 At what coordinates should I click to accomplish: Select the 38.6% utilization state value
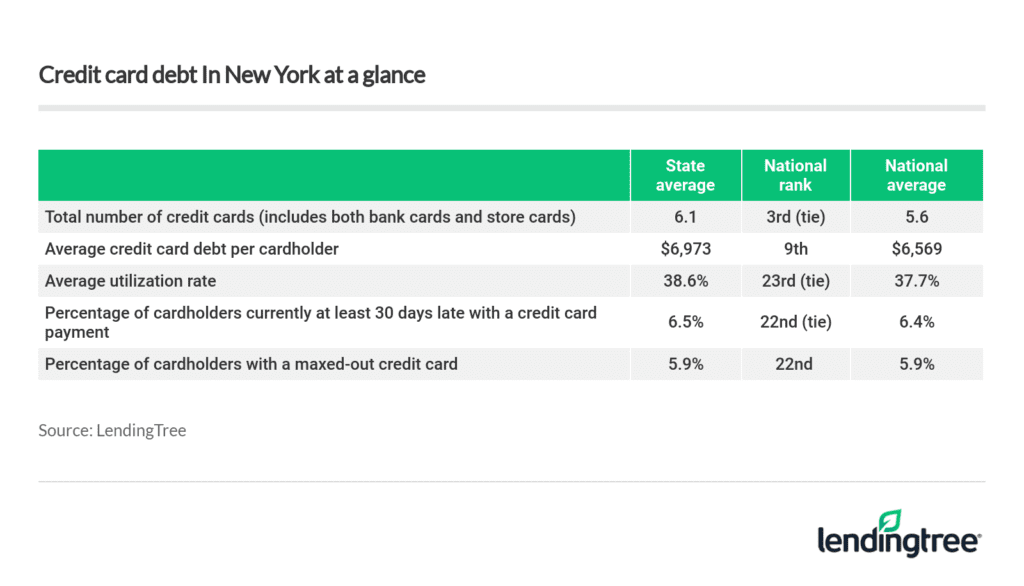click(685, 281)
